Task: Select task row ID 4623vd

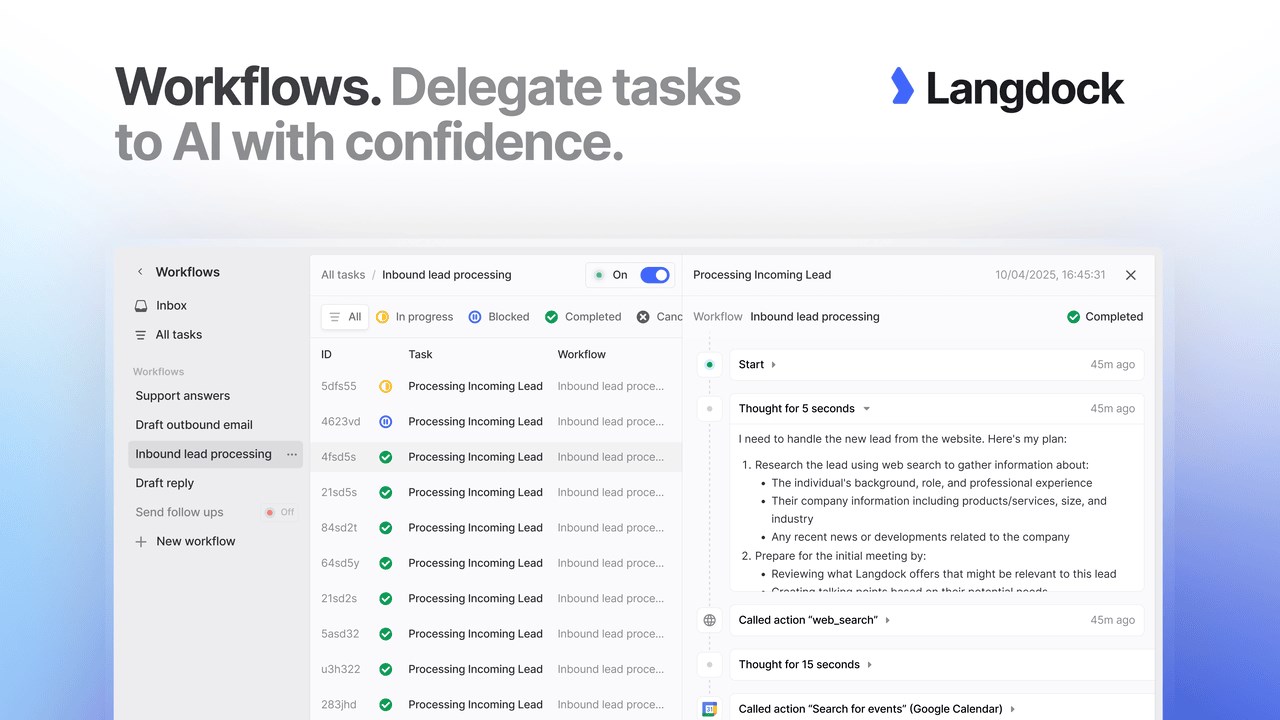Action: pos(496,422)
